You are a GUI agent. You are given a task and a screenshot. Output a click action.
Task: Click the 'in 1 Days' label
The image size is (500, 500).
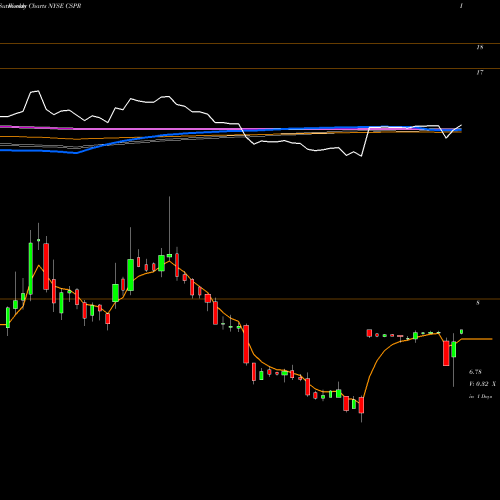480,397
